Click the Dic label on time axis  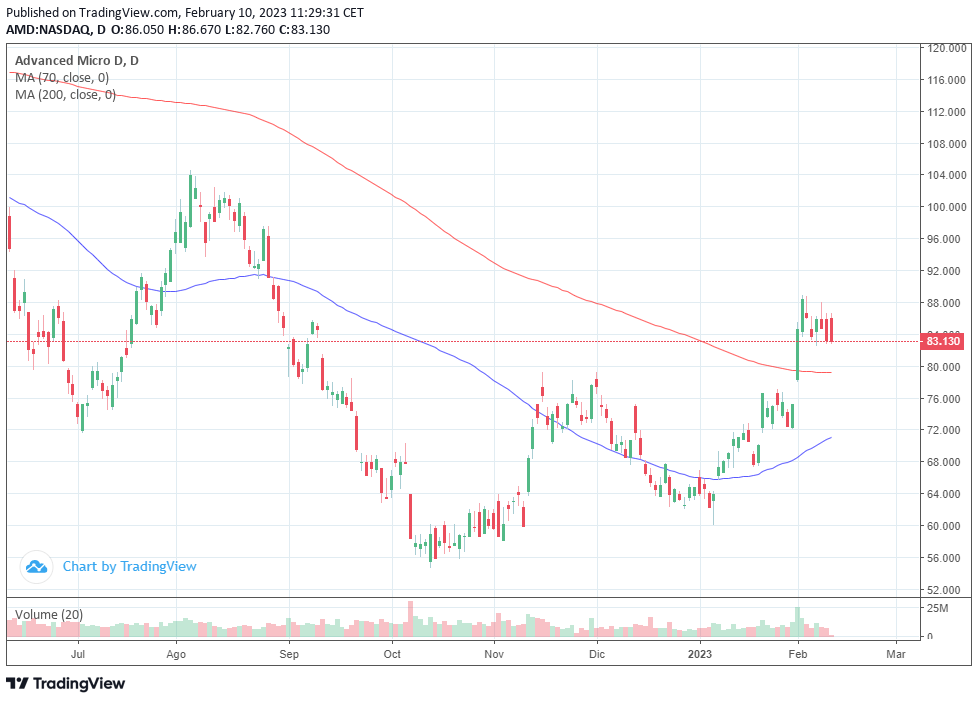[x=597, y=654]
